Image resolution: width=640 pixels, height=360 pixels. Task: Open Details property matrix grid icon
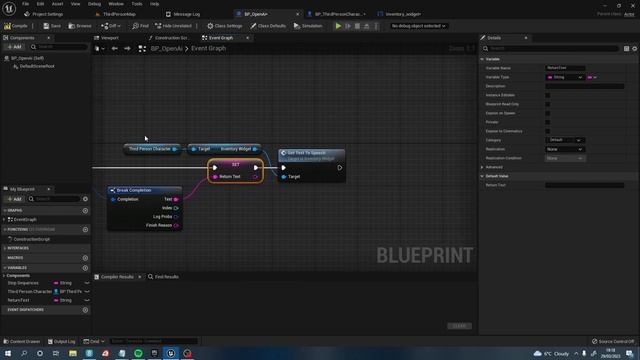(x=627, y=49)
